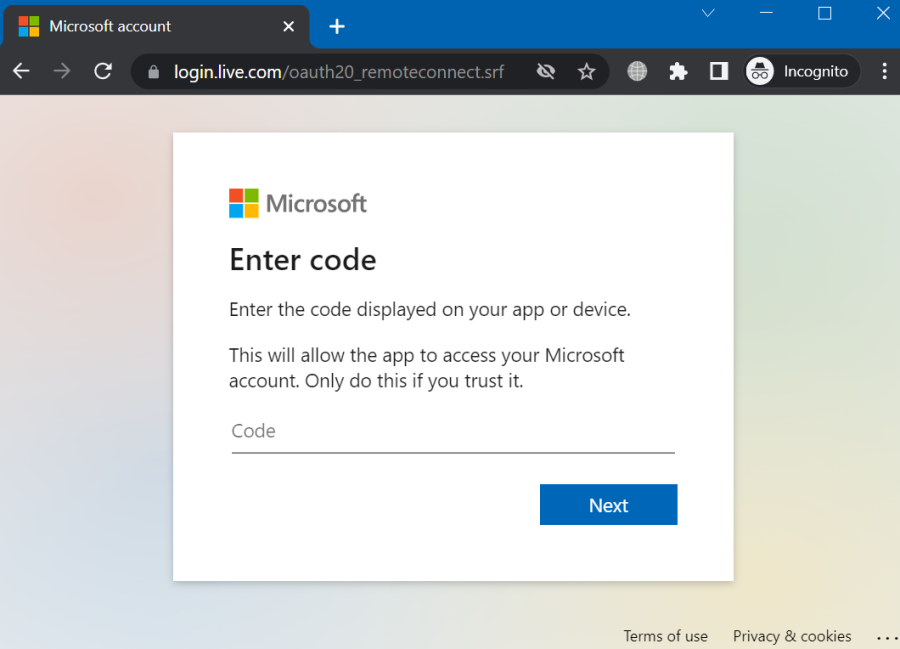Click the Microsoft logo
Image resolution: width=900 pixels, height=649 pixels.
click(297, 203)
